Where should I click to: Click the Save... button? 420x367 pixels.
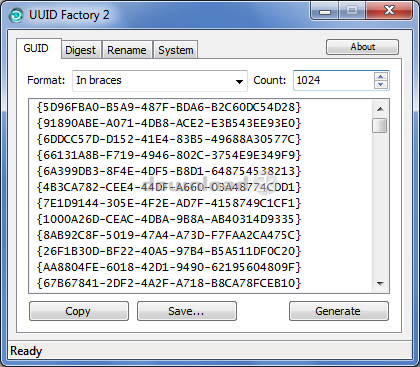tap(187, 311)
